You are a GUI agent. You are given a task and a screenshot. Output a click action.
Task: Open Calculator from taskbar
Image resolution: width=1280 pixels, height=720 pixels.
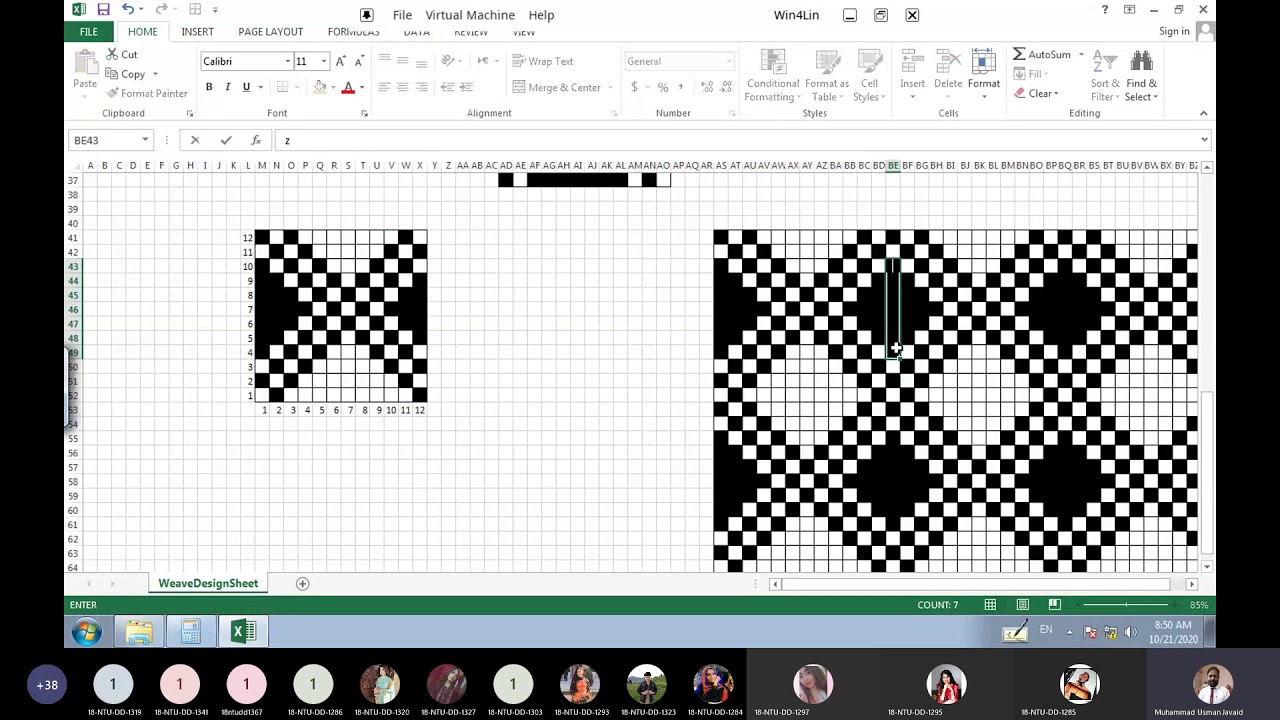point(191,632)
